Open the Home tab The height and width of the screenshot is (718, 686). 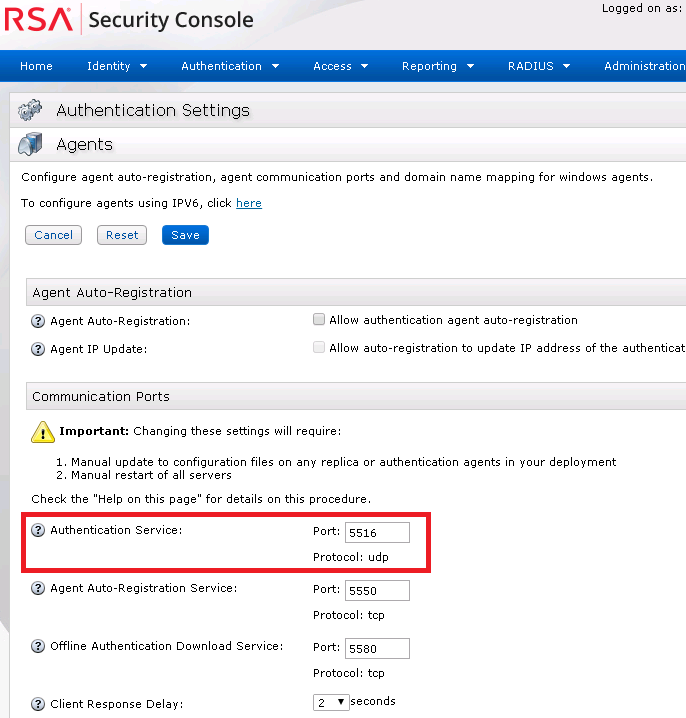[36, 66]
